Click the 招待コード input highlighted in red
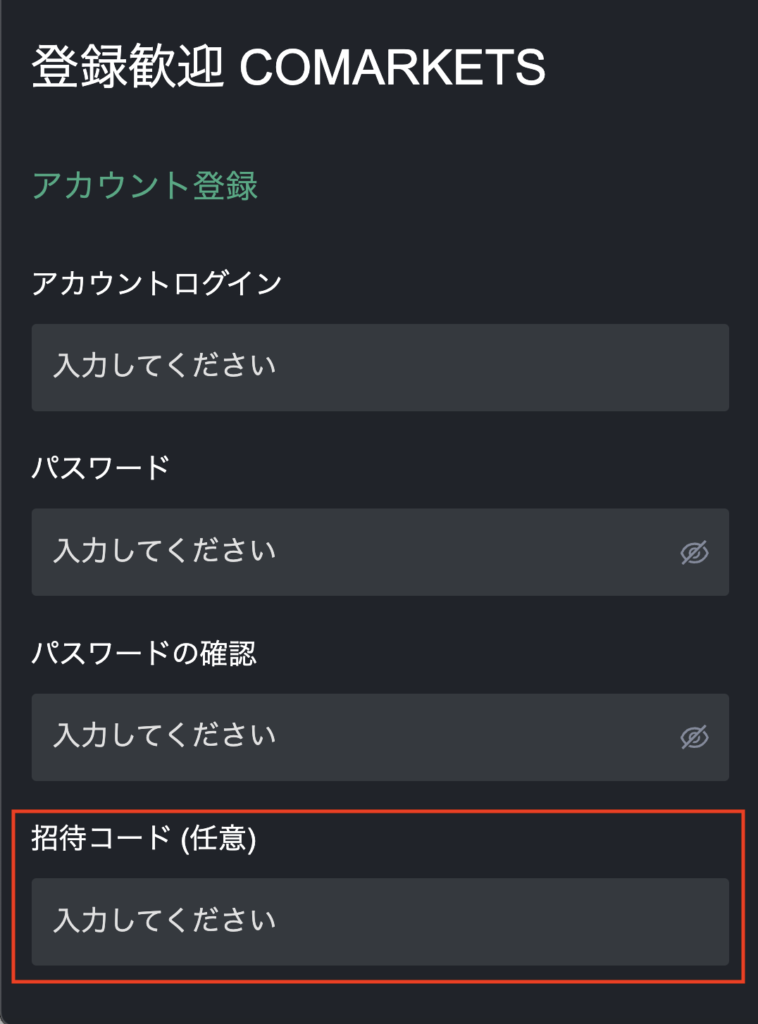758x1024 pixels. pyautogui.click(x=380, y=922)
